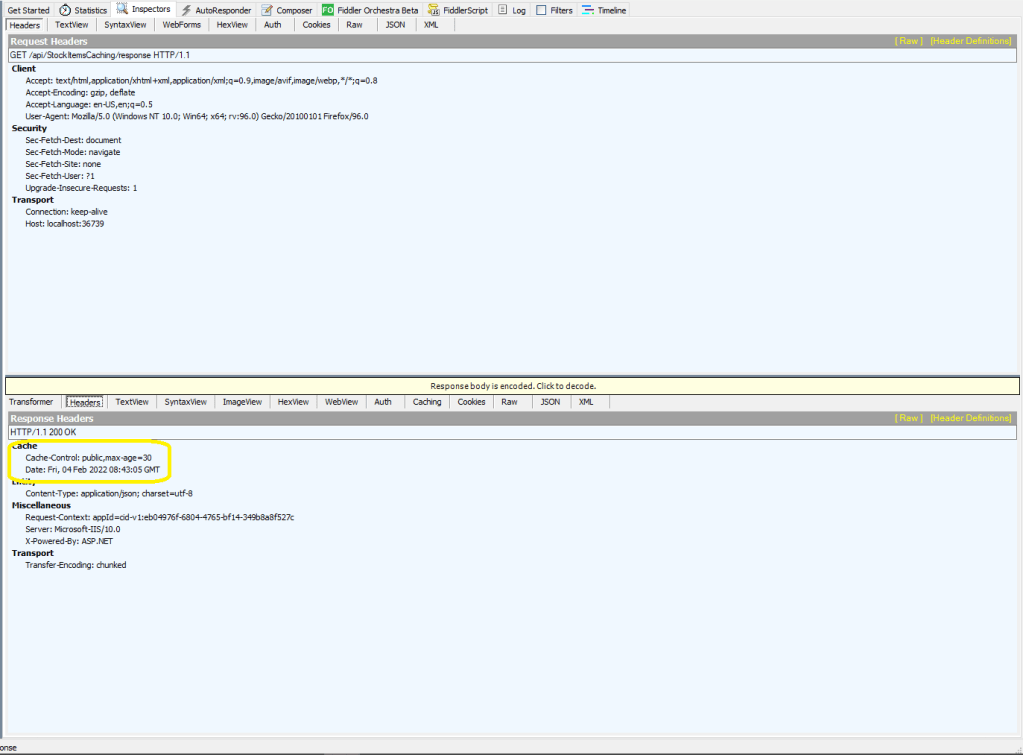Image resolution: width=1023 pixels, height=755 pixels.
Task: Open the Log tab icon
Action: tap(503, 10)
